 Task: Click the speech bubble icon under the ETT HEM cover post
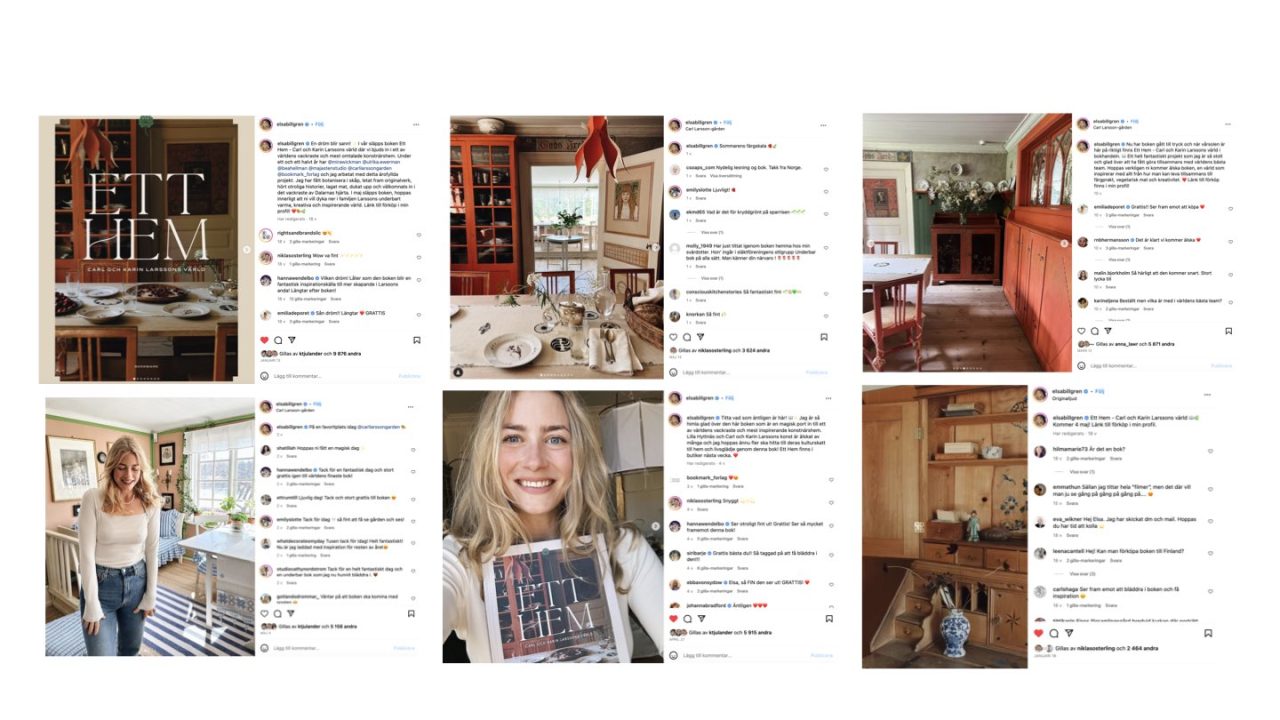coord(278,340)
